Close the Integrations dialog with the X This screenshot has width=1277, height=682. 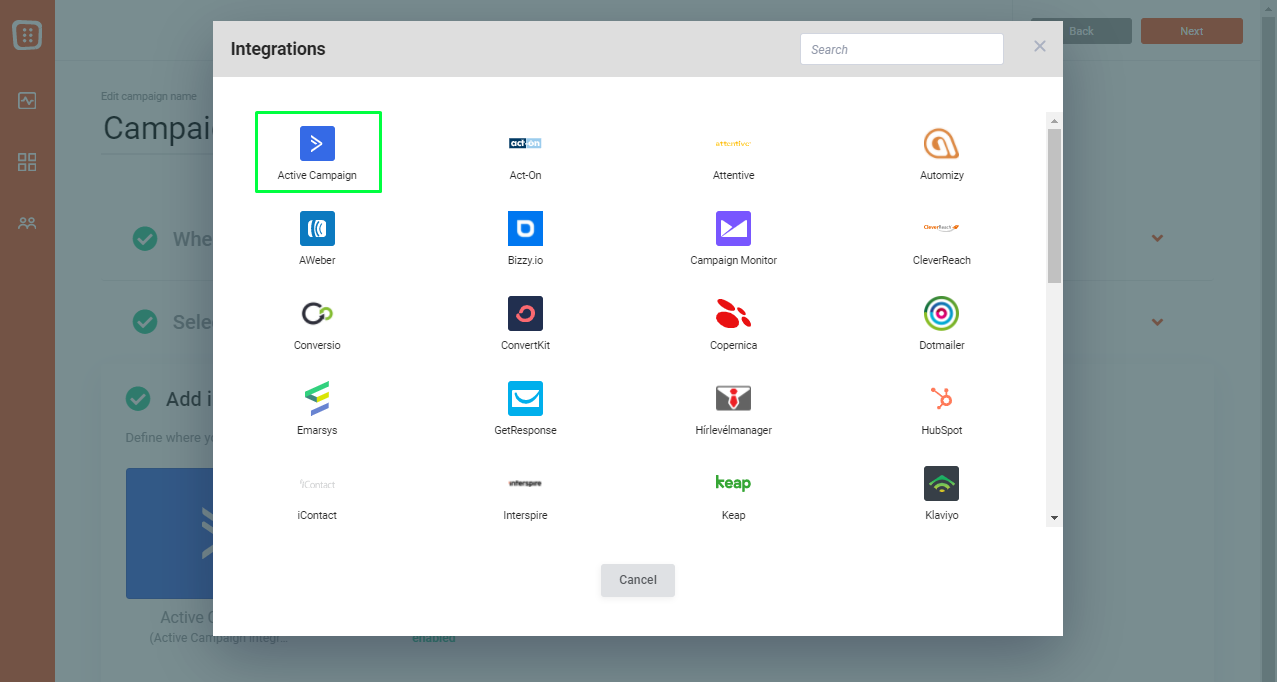click(x=1040, y=46)
